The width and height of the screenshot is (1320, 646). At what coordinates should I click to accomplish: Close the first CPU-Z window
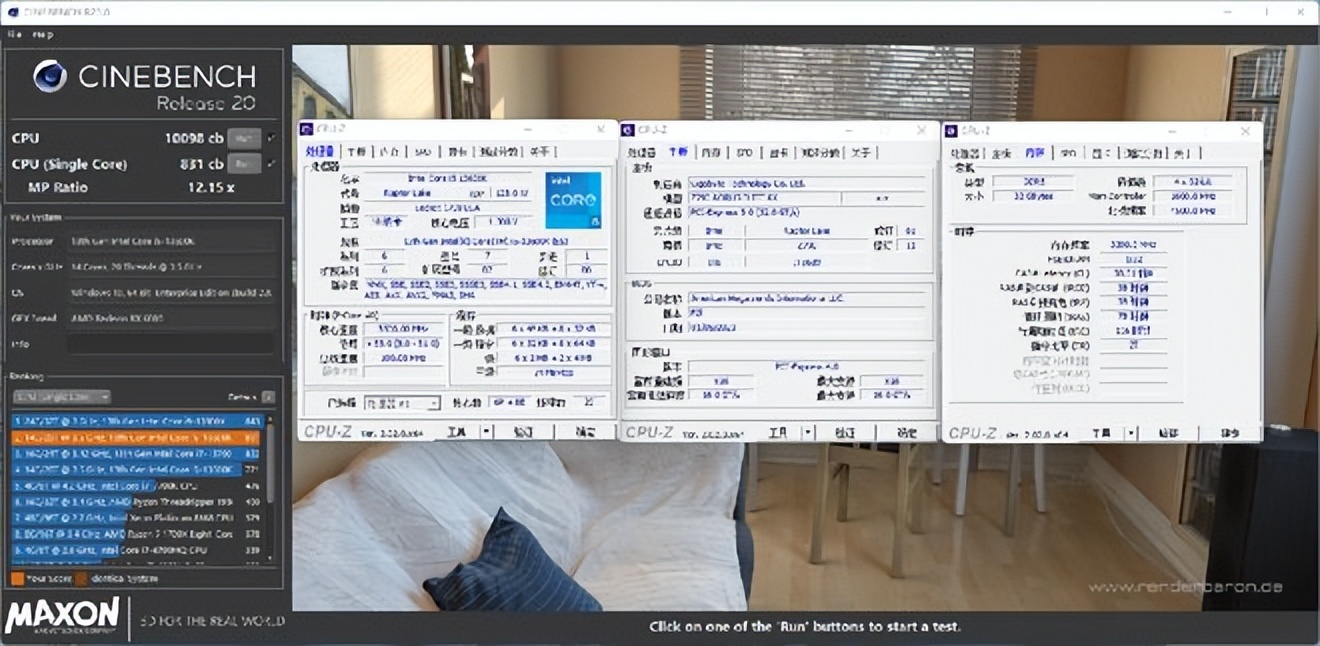coord(601,129)
